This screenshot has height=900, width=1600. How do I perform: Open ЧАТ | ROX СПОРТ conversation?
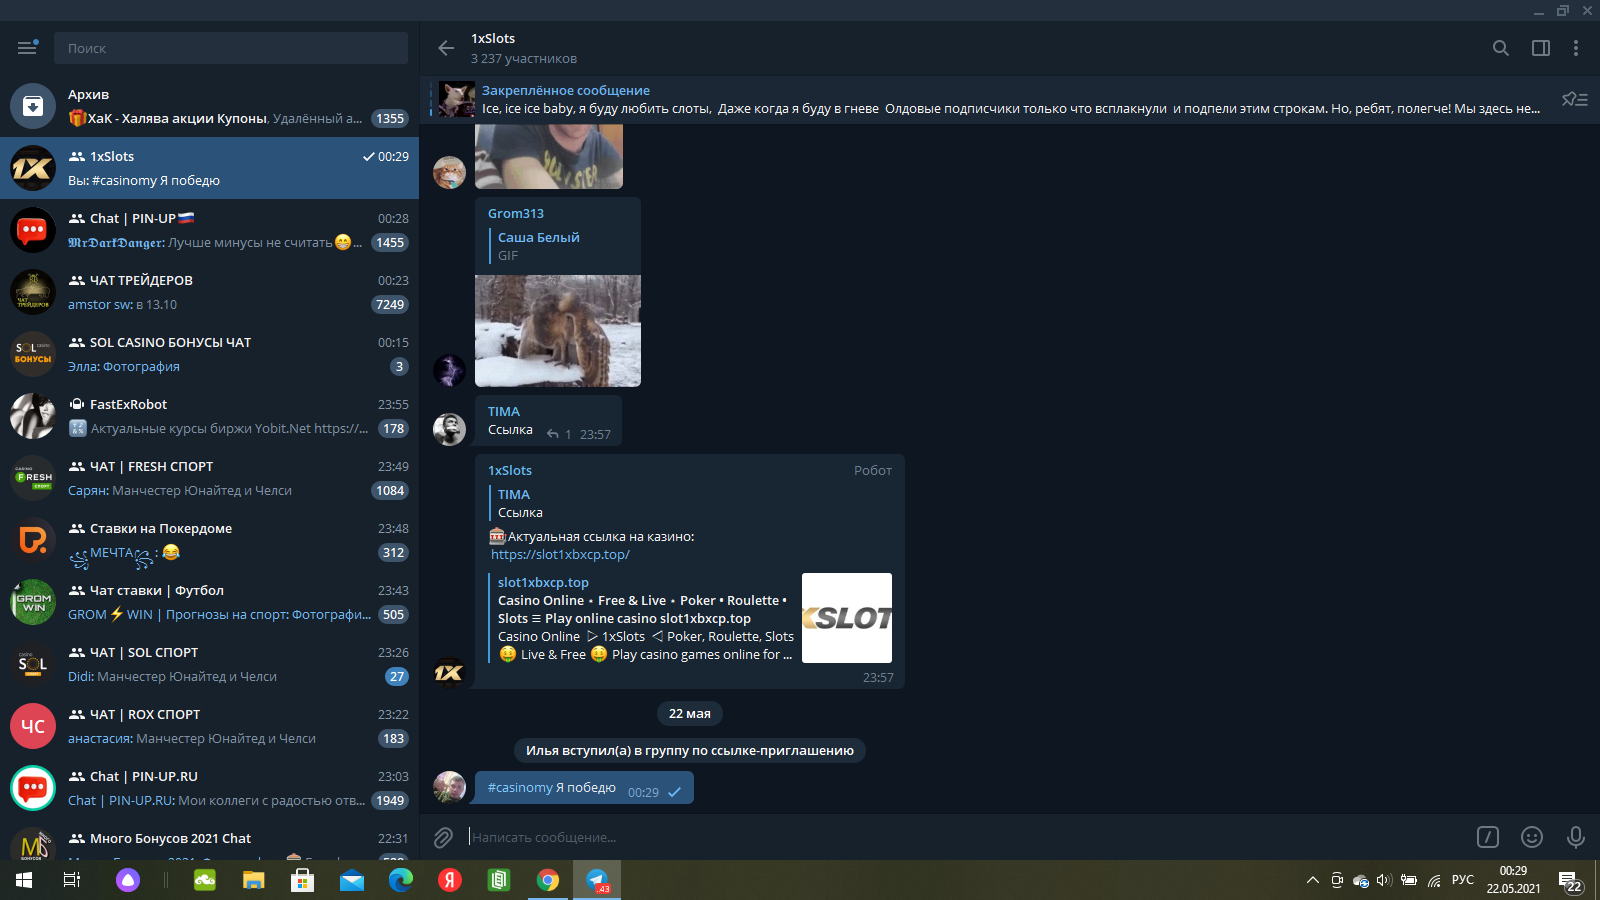[x=210, y=726]
